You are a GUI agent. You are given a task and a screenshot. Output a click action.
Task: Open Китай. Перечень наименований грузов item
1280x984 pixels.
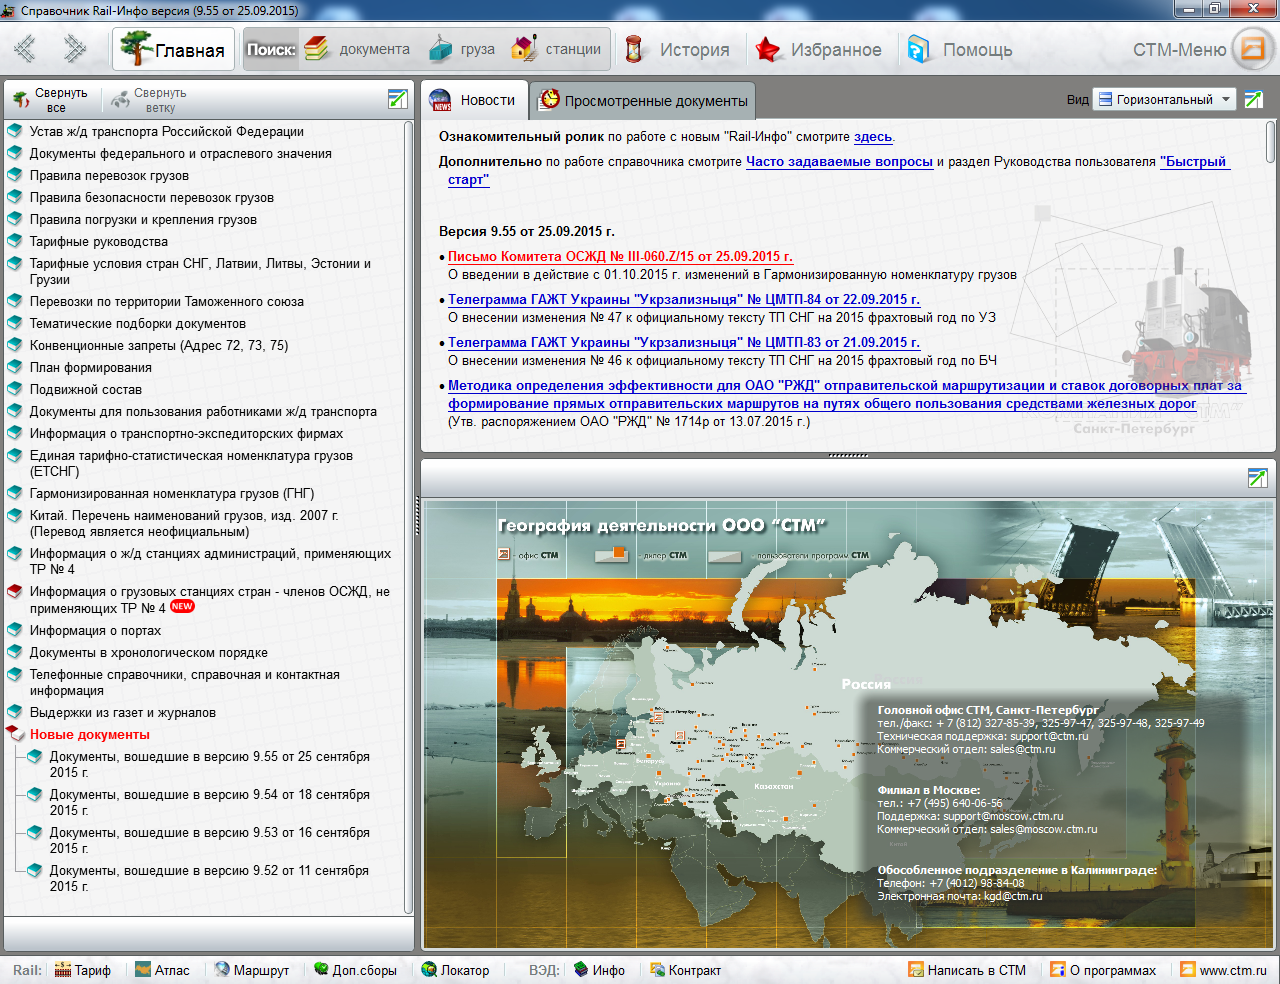pyautogui.click(x=184, y=523)
